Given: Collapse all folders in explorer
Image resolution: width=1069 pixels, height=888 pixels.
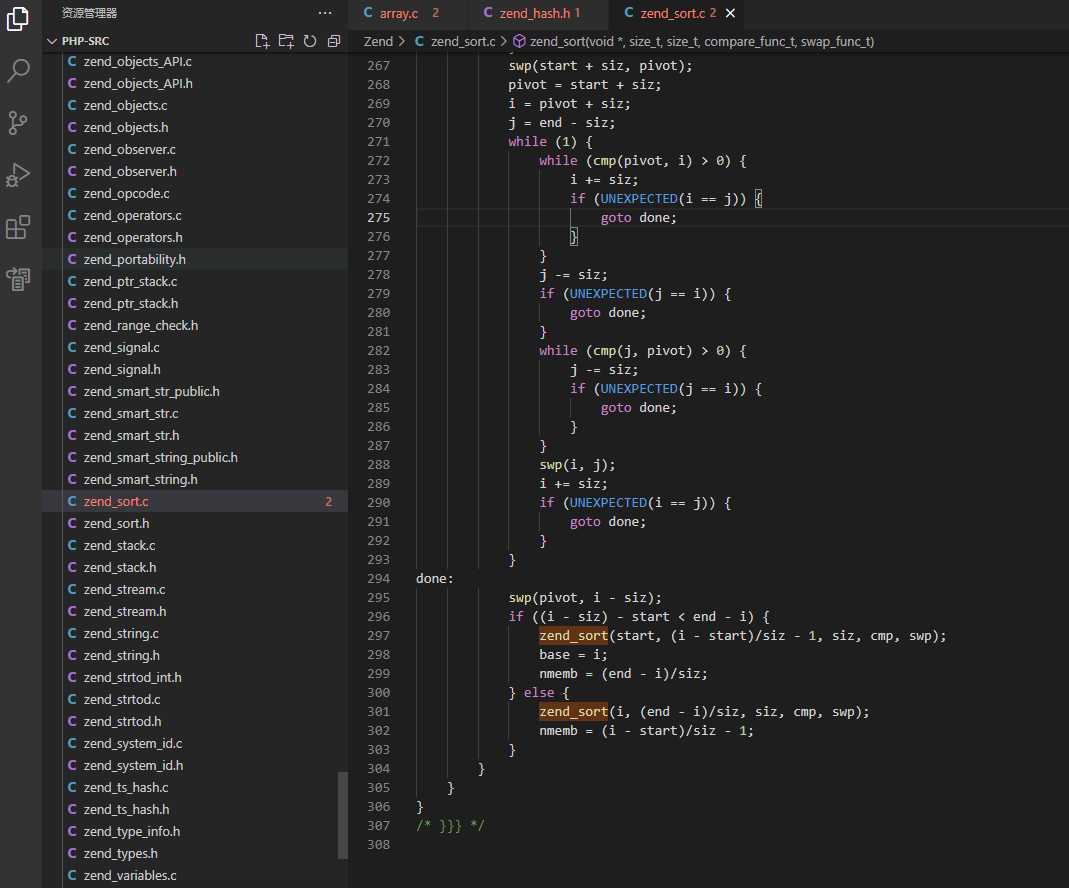Looking at the screenshot, I should pos(334,41).
